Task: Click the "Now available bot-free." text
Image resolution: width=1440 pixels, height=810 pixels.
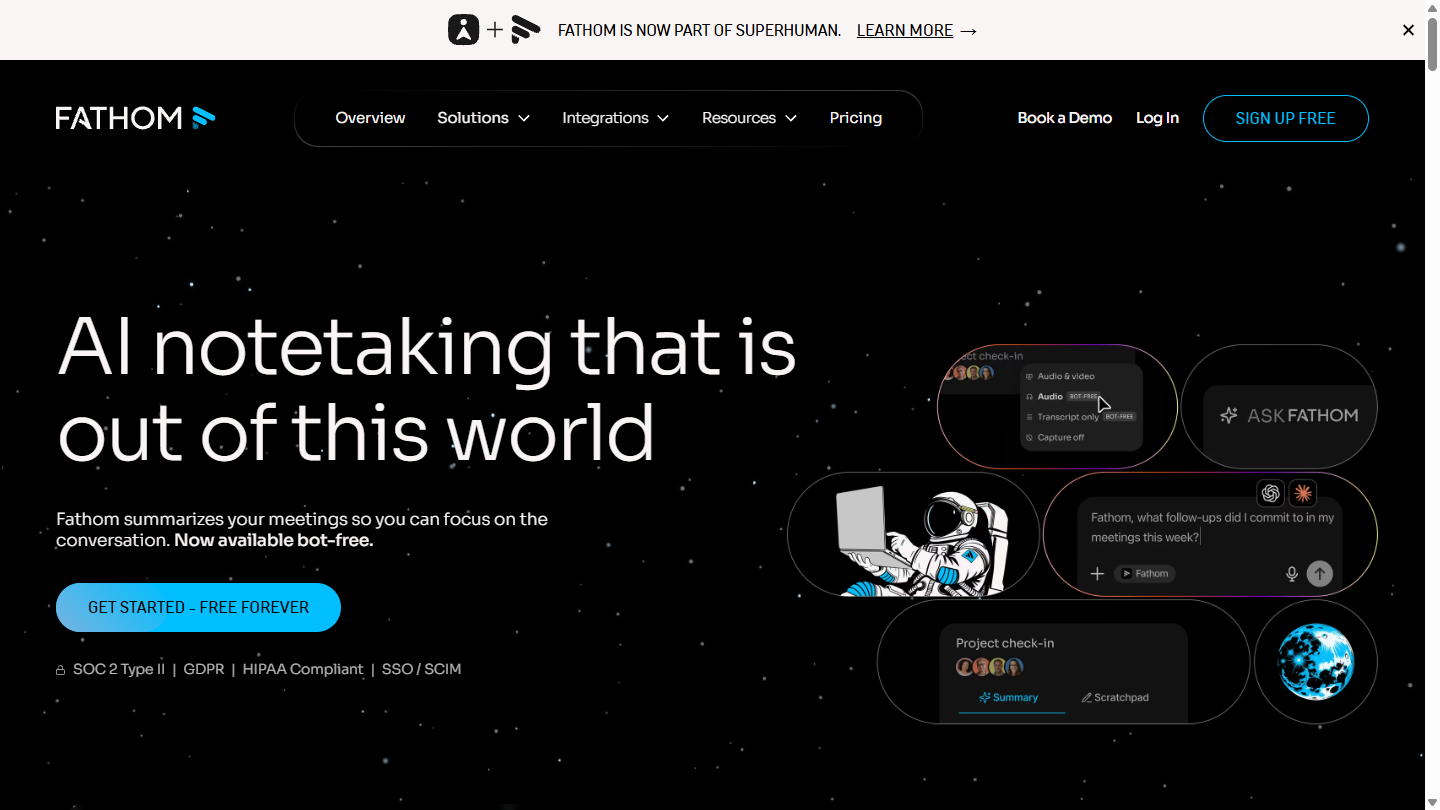Action: [274, 540]
